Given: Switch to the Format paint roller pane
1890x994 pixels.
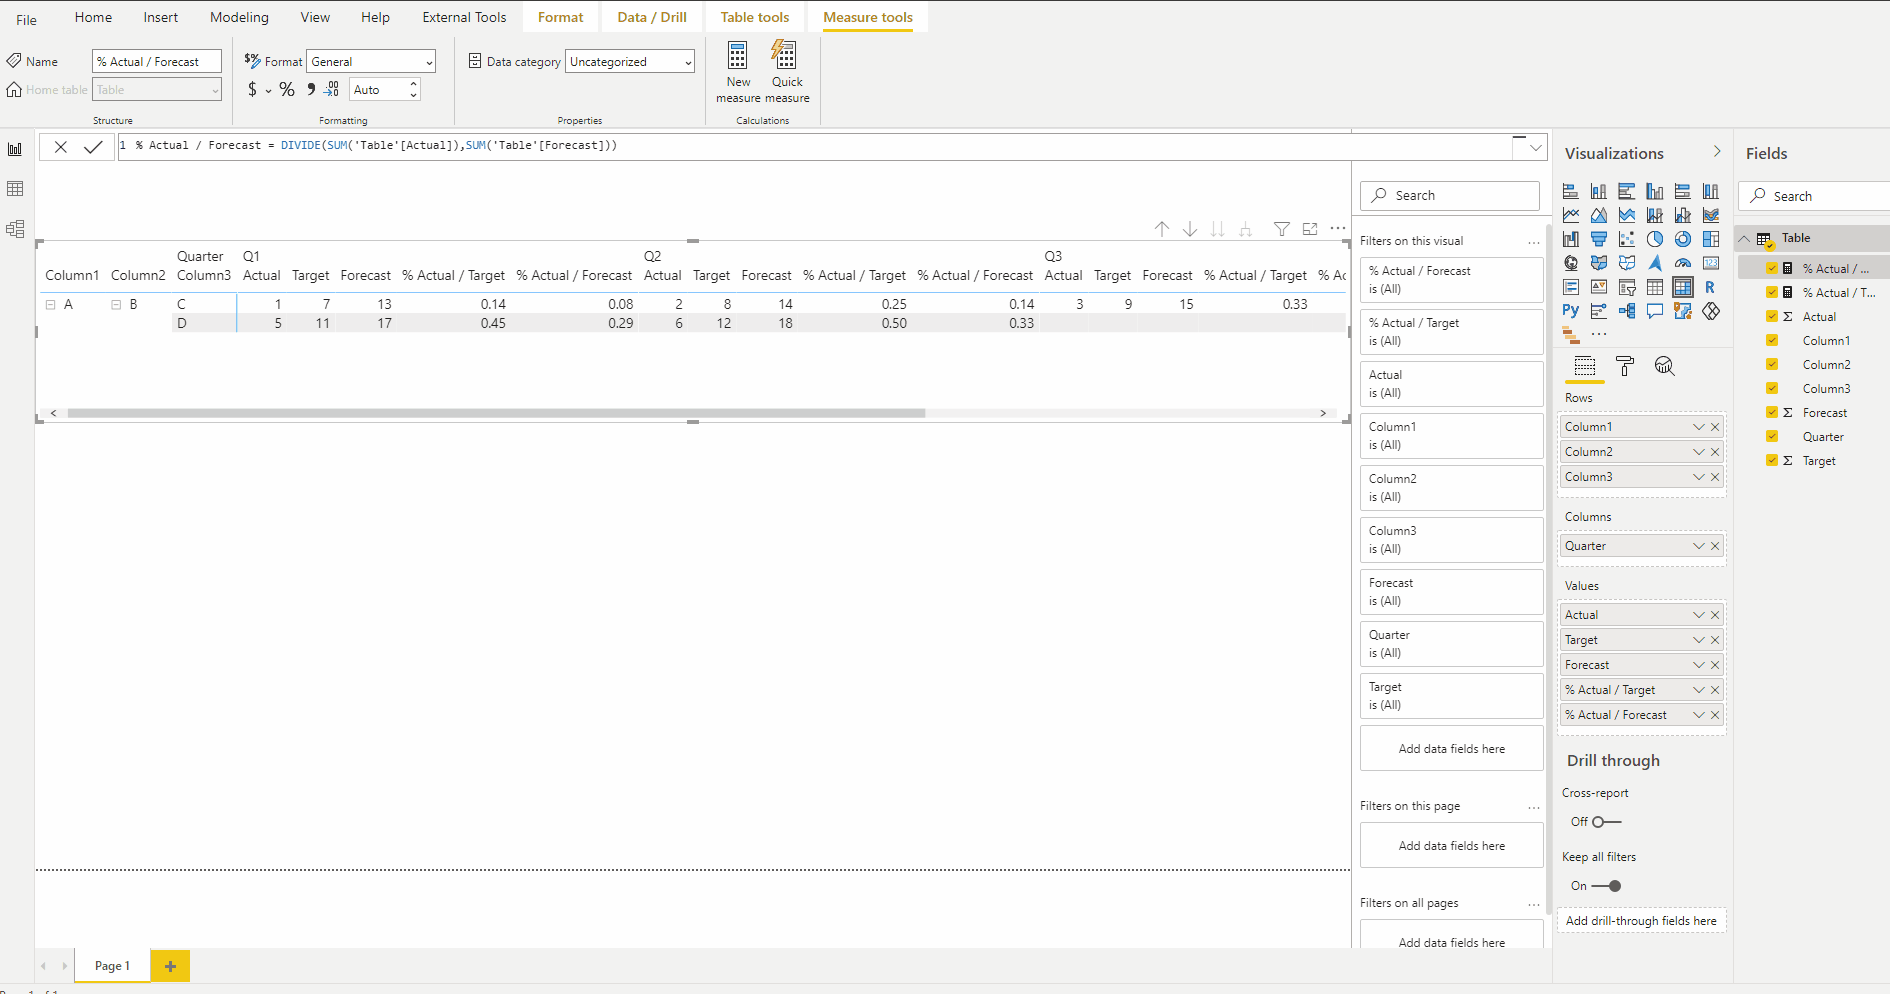Looking at the screenshot, I should tap(1625, 366).
